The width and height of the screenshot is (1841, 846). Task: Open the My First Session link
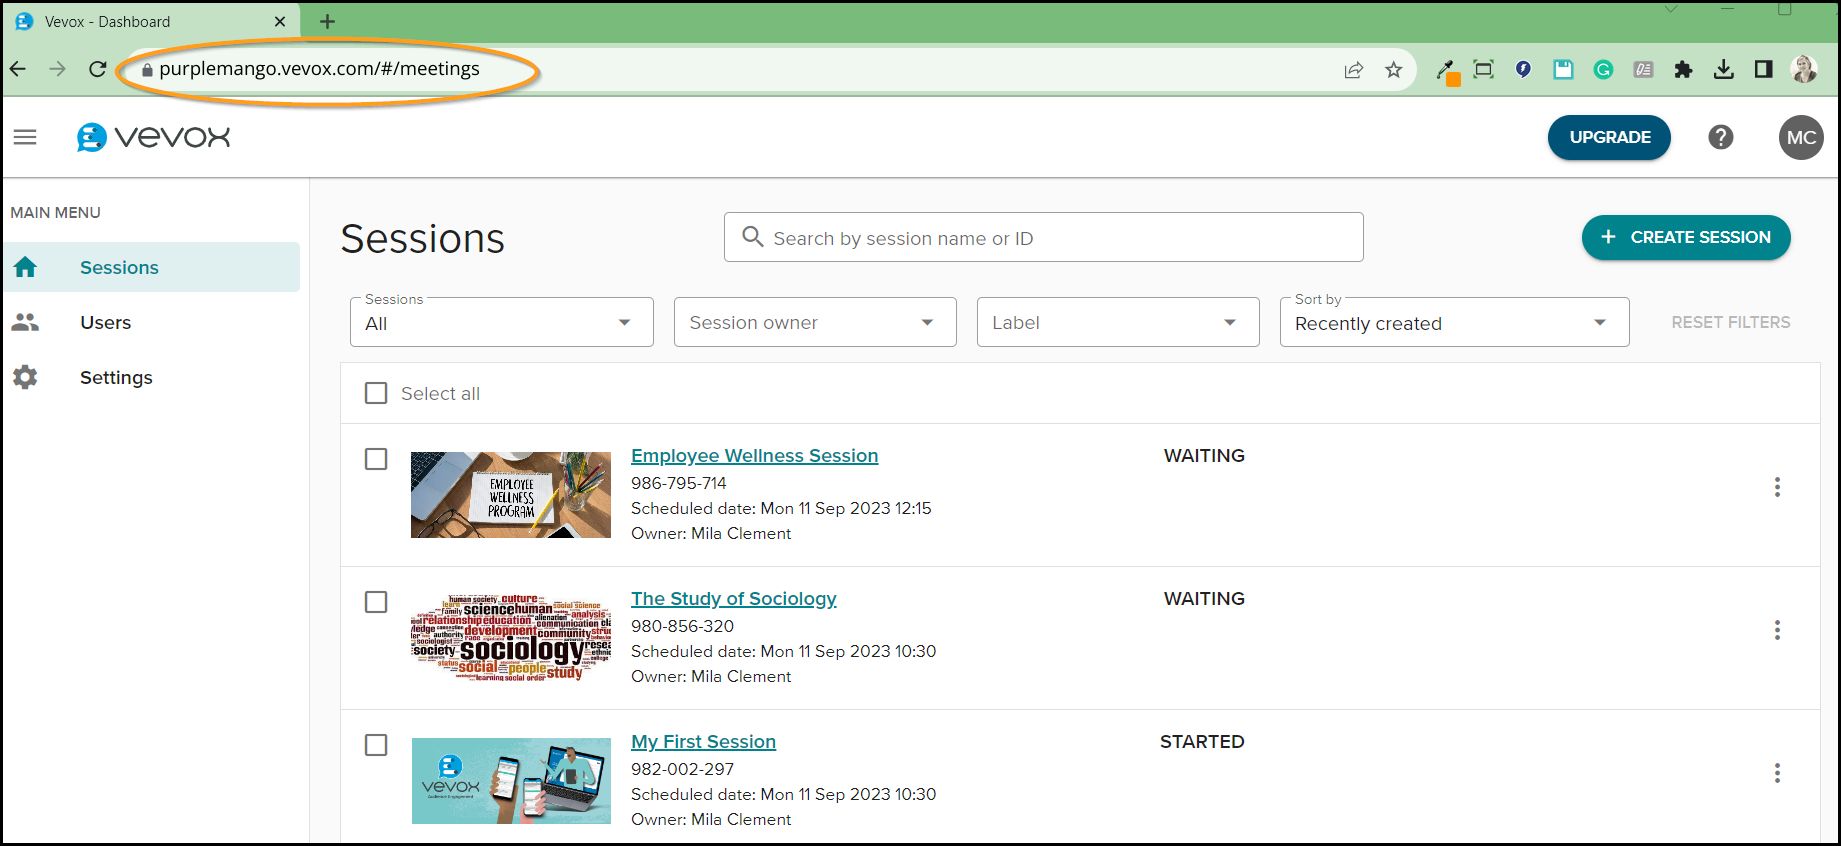coord(703,742)
